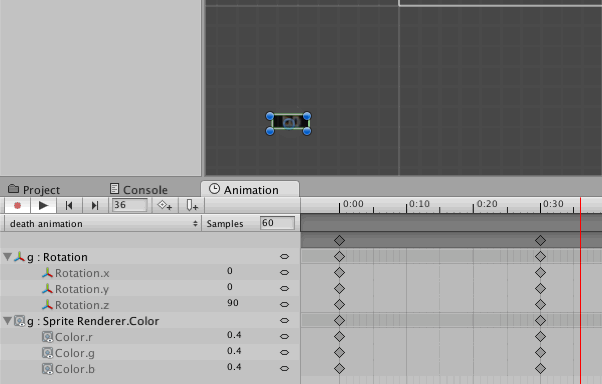Select Color.b keyframe at 0:00
The width and height of the screenshot is (602, 384).
339,369
